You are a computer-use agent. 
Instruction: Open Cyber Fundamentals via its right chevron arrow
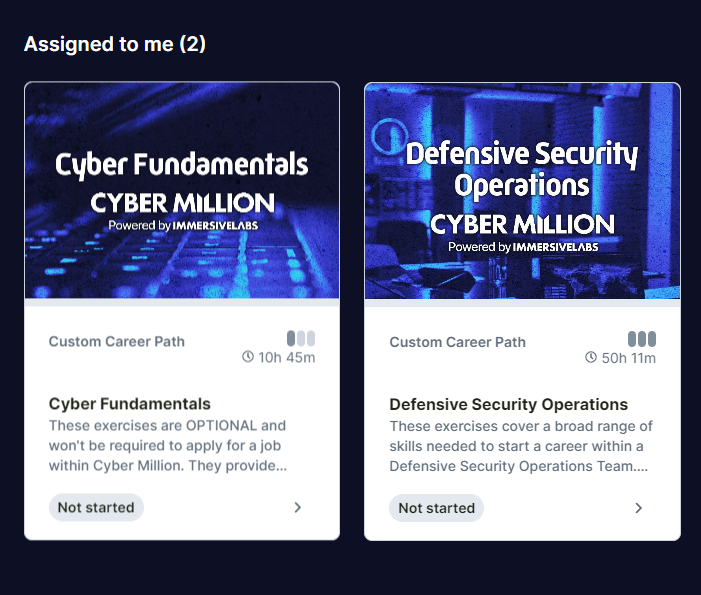click(x=298, y=507)
